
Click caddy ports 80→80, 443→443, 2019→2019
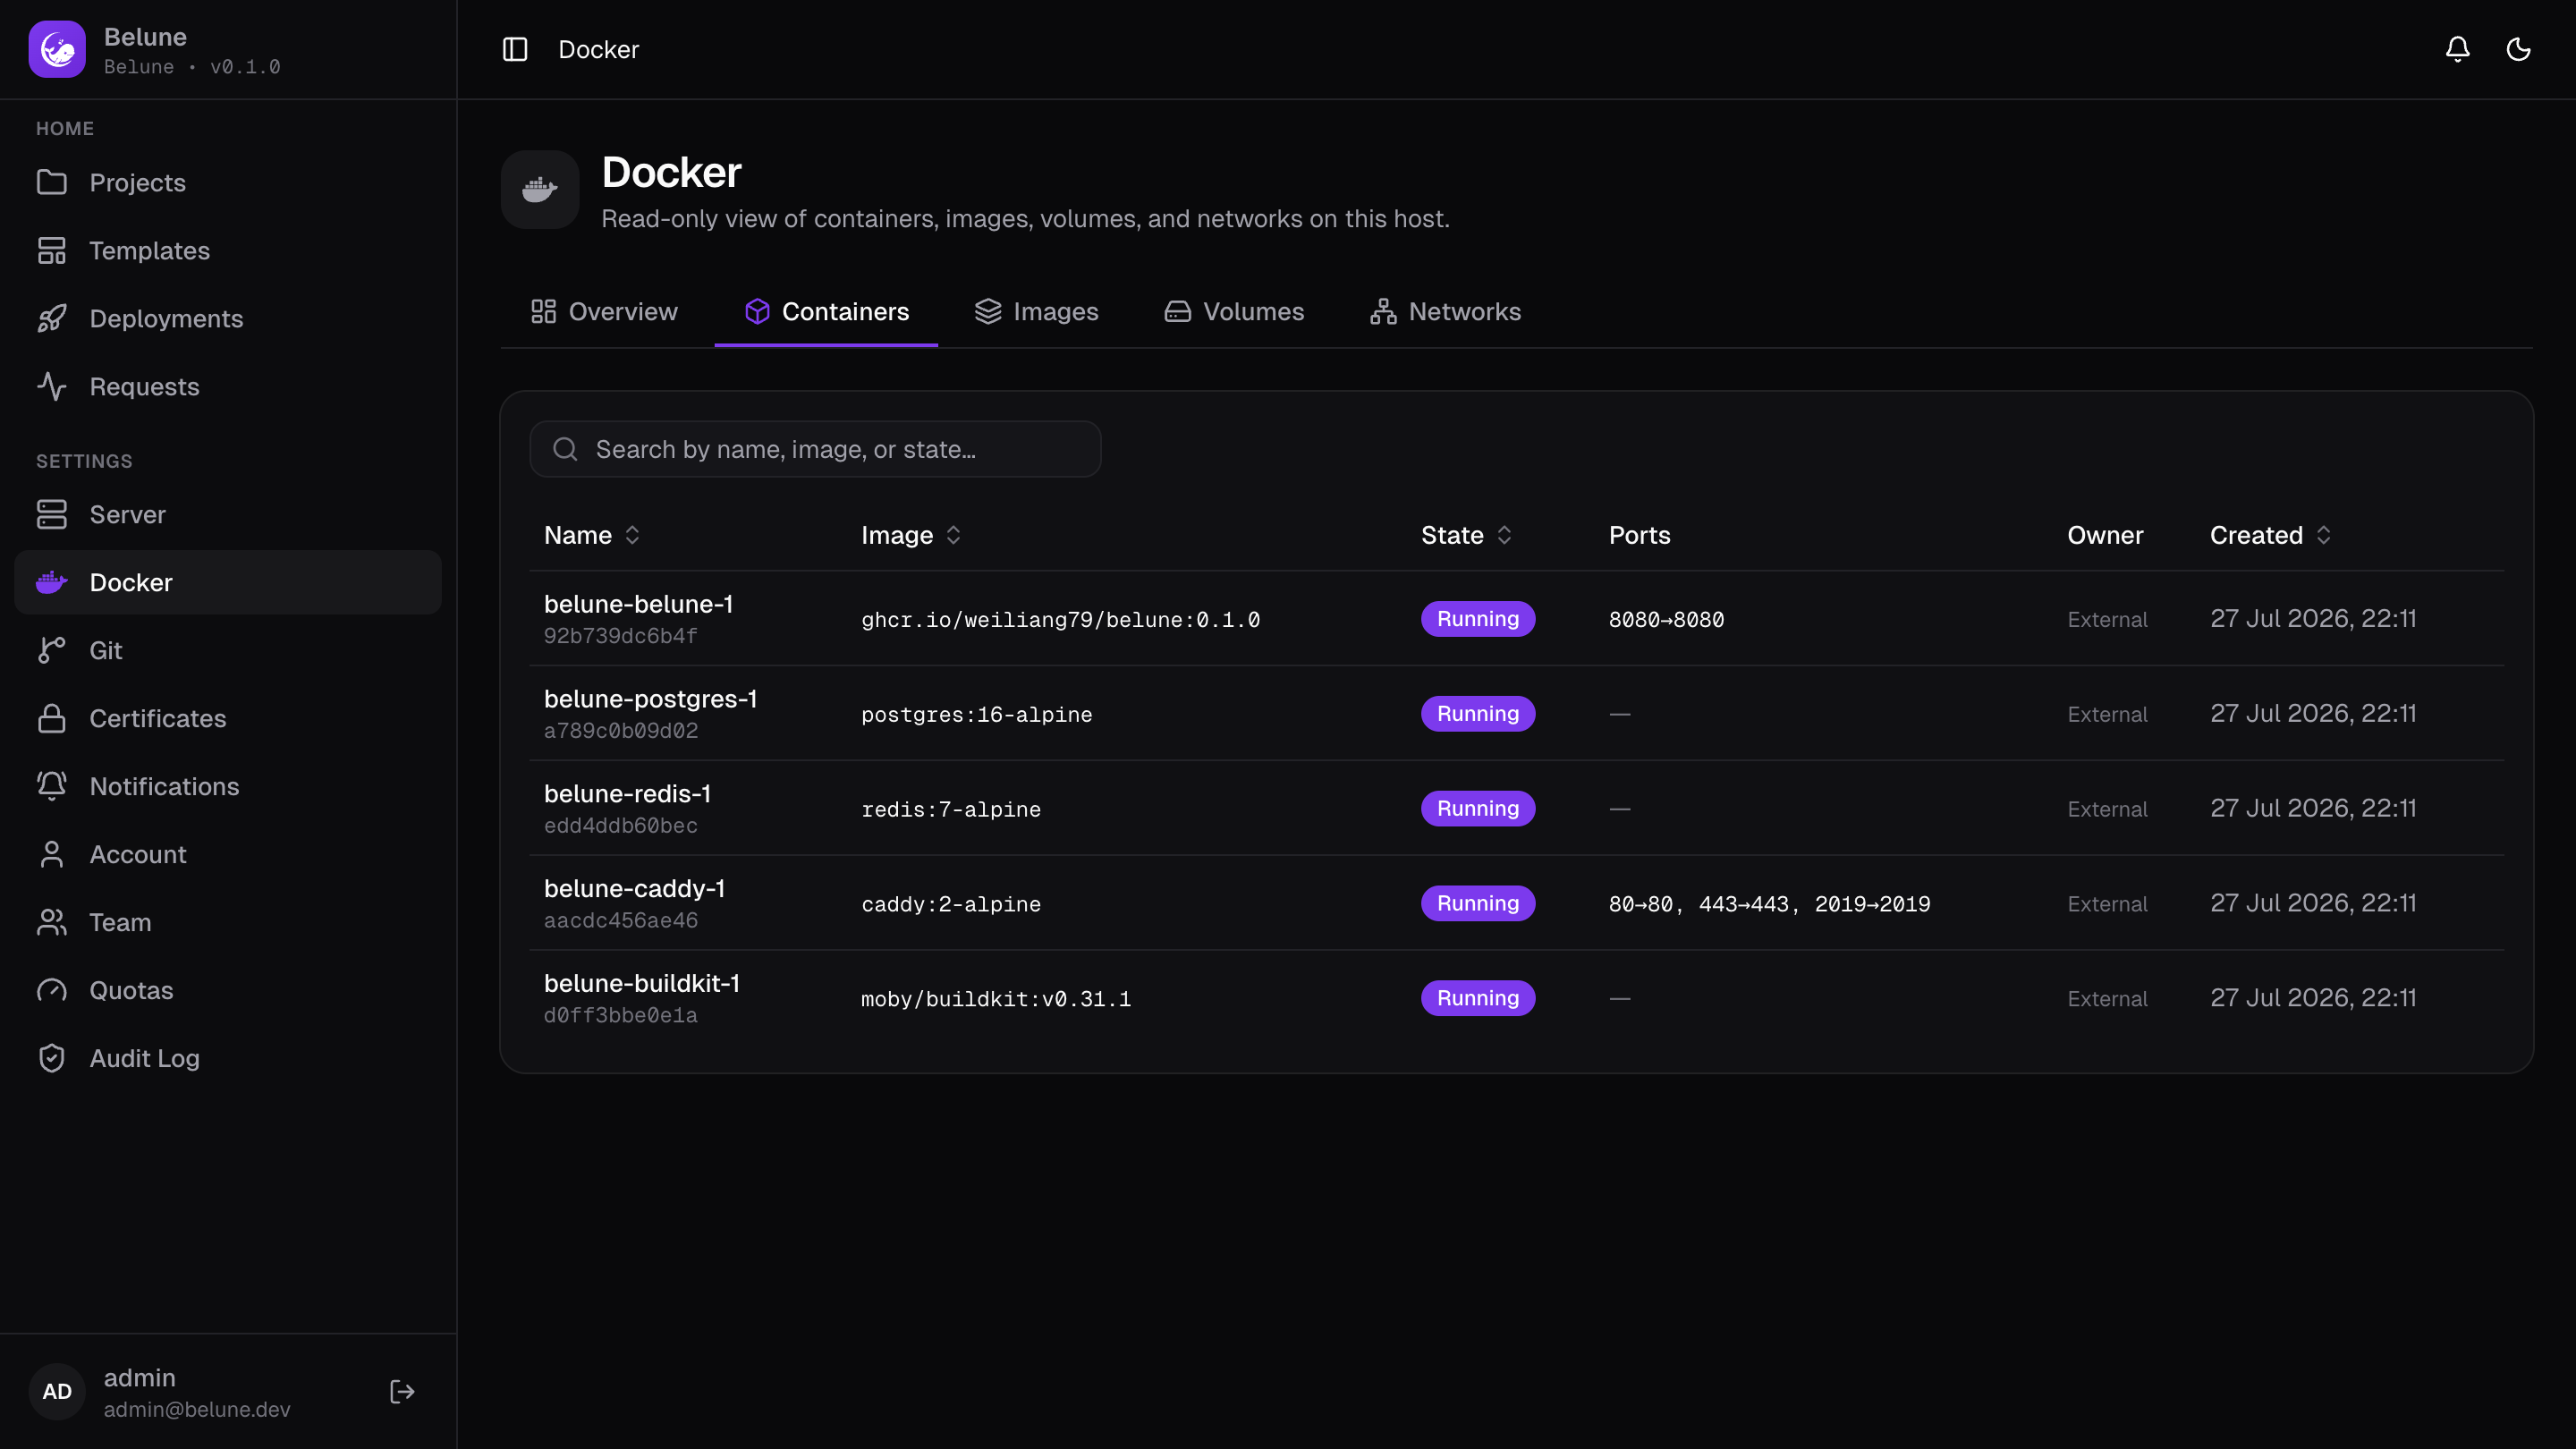(1769, 905)
